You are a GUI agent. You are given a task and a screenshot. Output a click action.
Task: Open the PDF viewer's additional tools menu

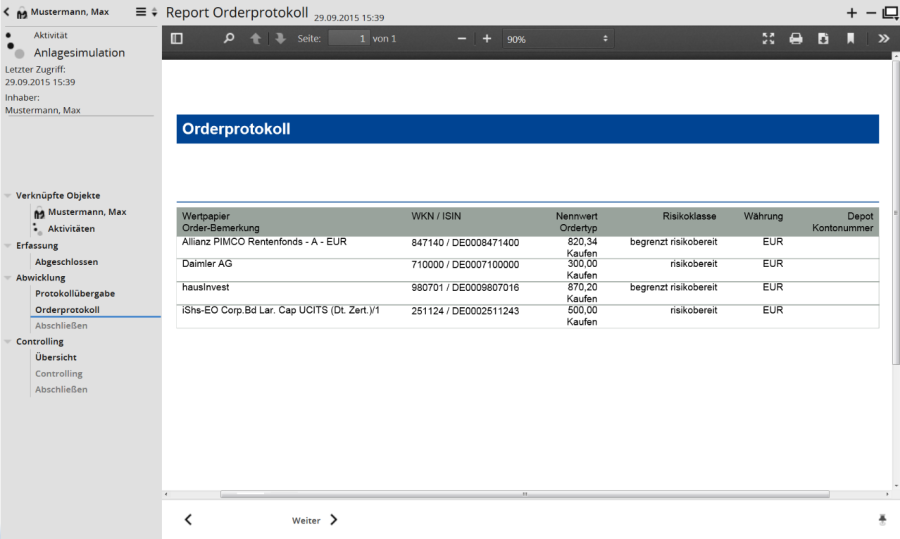[x=884, y=39]
